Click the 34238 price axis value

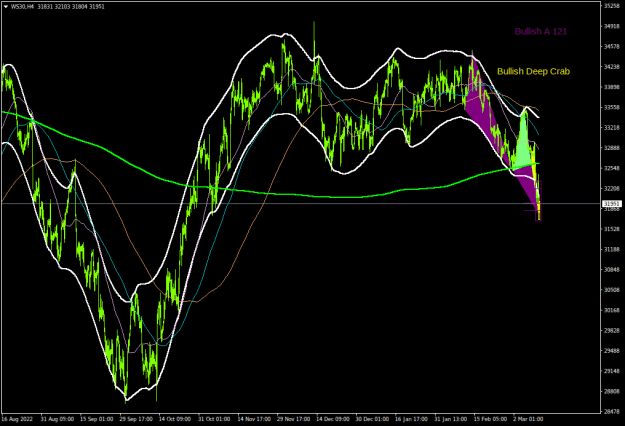click(x=611, y=67)
